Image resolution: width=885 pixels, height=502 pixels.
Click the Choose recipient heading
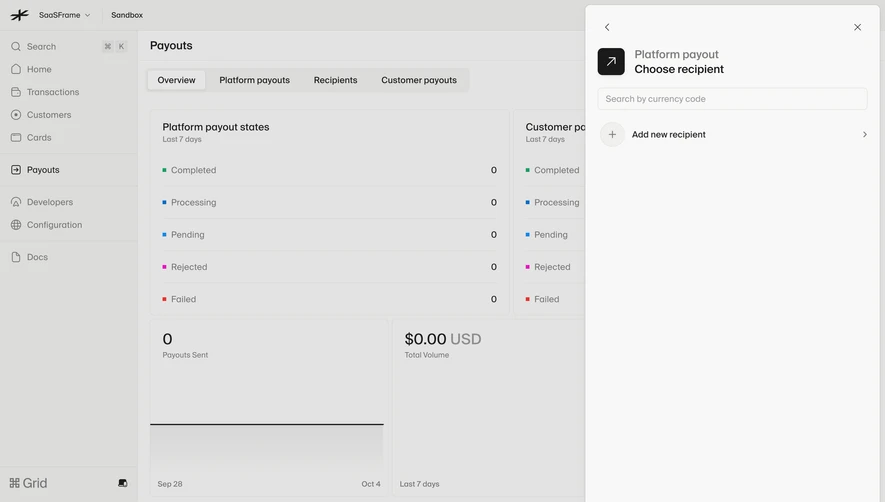click(x=679, y=69)
